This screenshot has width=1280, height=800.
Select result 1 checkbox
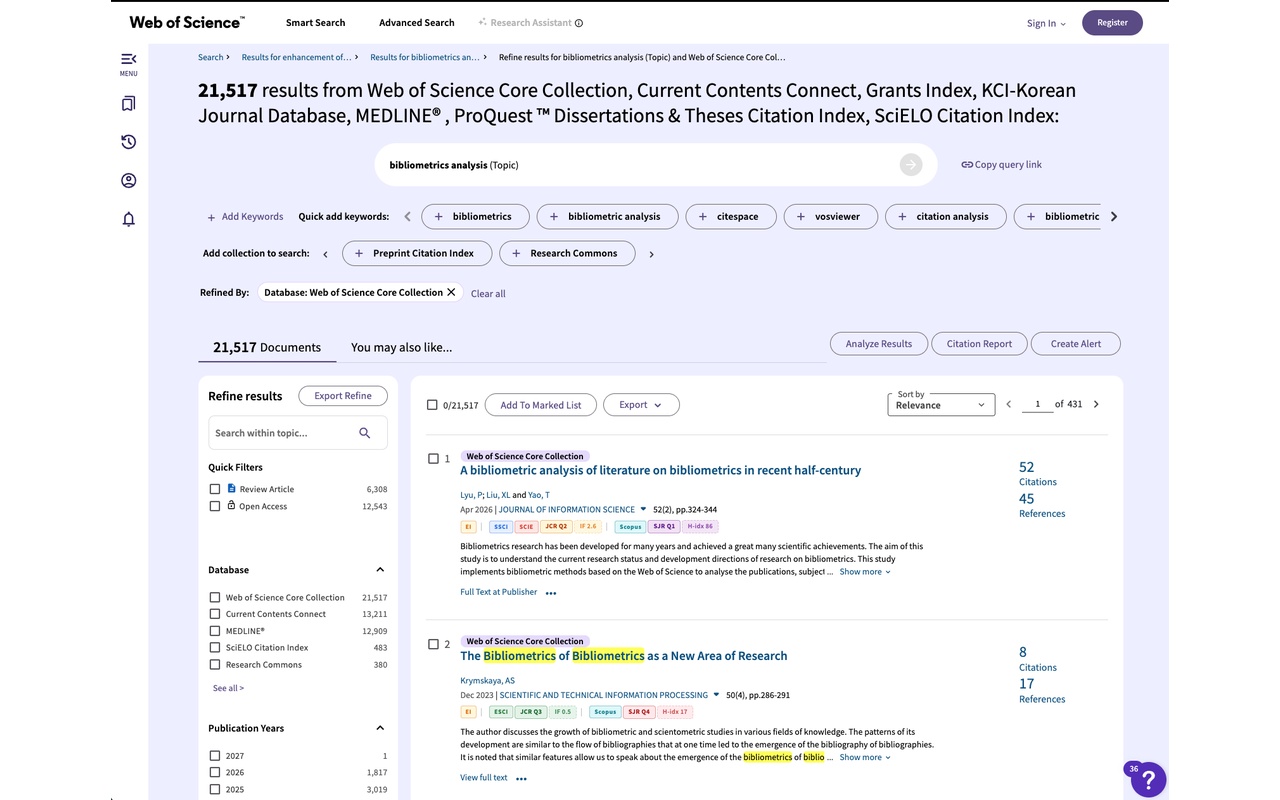coord(433,459)
